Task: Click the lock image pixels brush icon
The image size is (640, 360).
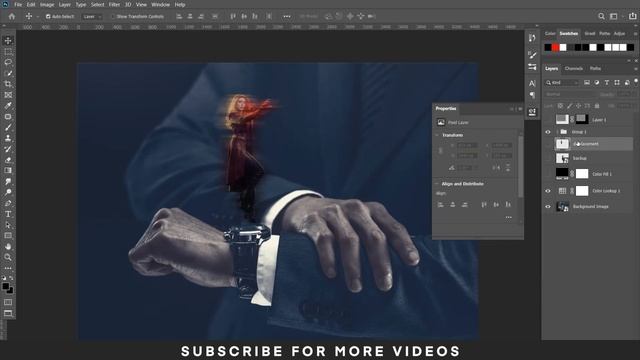Action: click(569, 106)
